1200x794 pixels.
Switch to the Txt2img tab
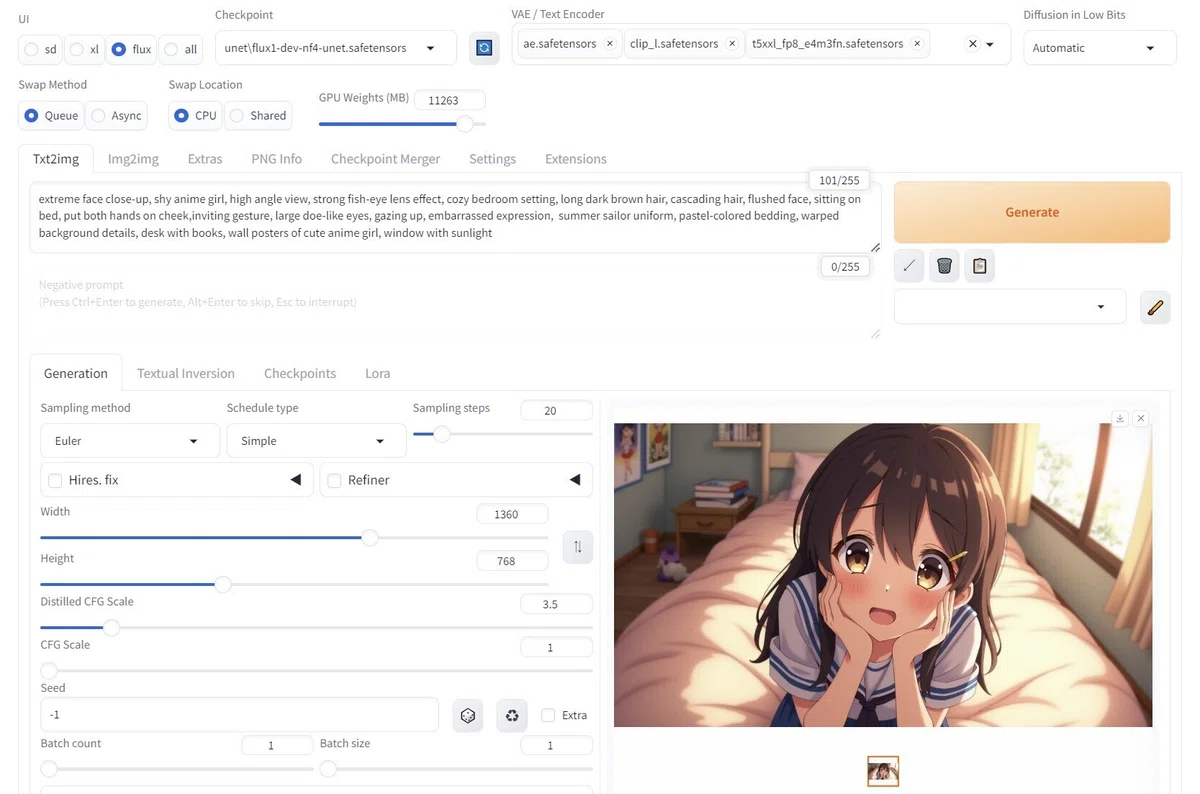(56, 159)
